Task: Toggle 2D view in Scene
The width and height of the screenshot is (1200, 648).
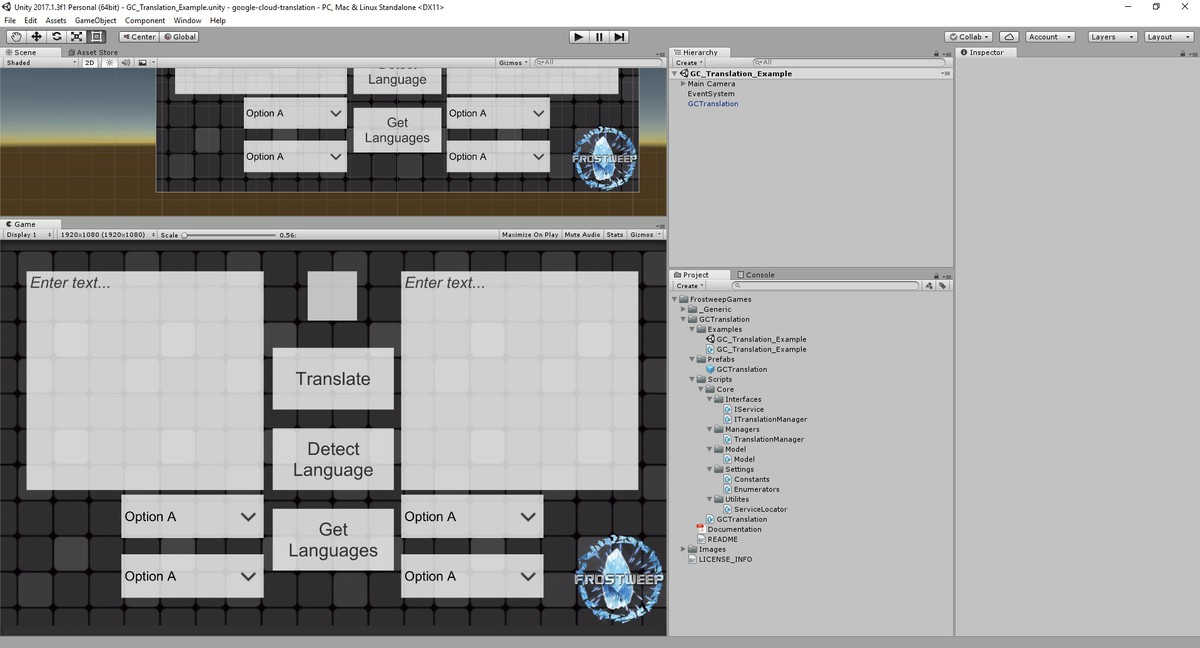Action: tap(89, 63)
